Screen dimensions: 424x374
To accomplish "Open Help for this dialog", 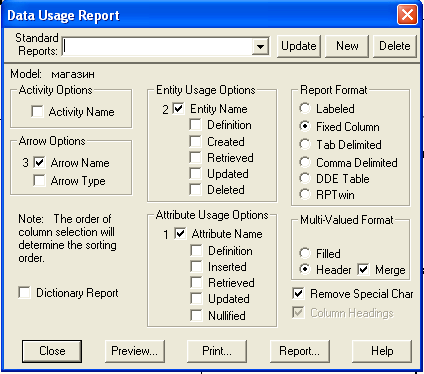I will (382, 351).
